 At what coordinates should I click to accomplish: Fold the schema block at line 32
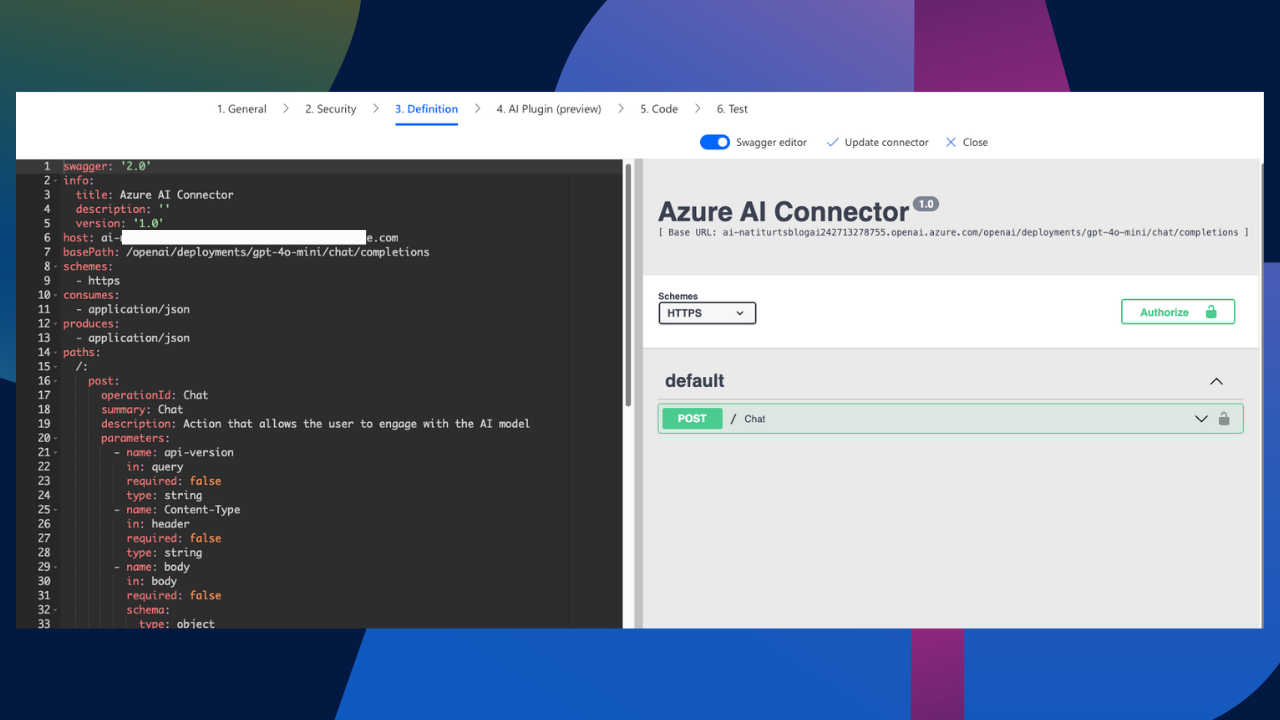(56, 610)
